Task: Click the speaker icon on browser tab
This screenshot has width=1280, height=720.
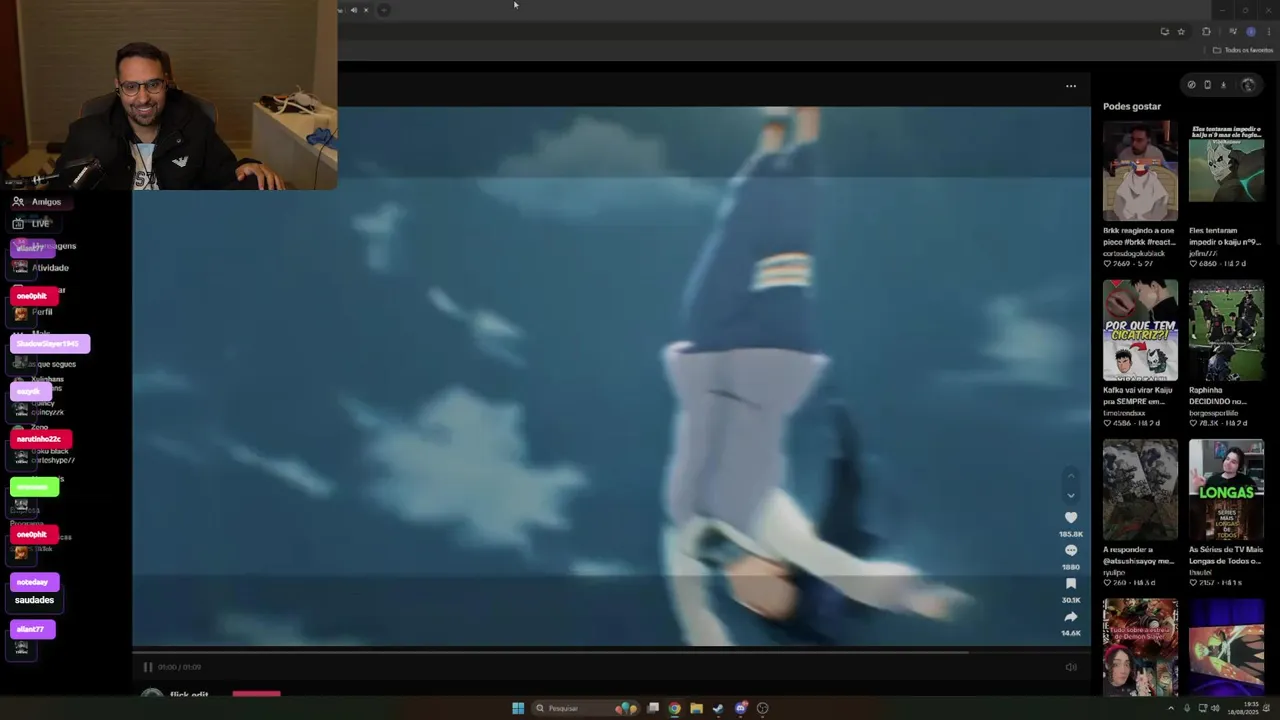Action: click(354, 10)
